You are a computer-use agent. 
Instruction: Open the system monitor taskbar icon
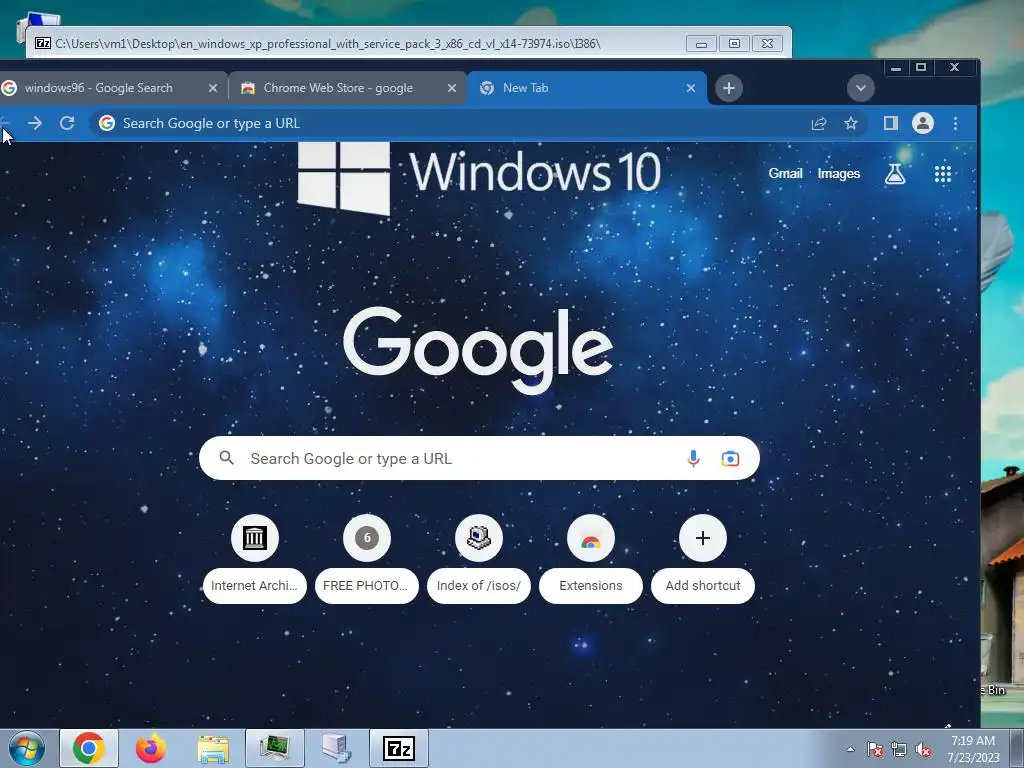coord(274,748)
